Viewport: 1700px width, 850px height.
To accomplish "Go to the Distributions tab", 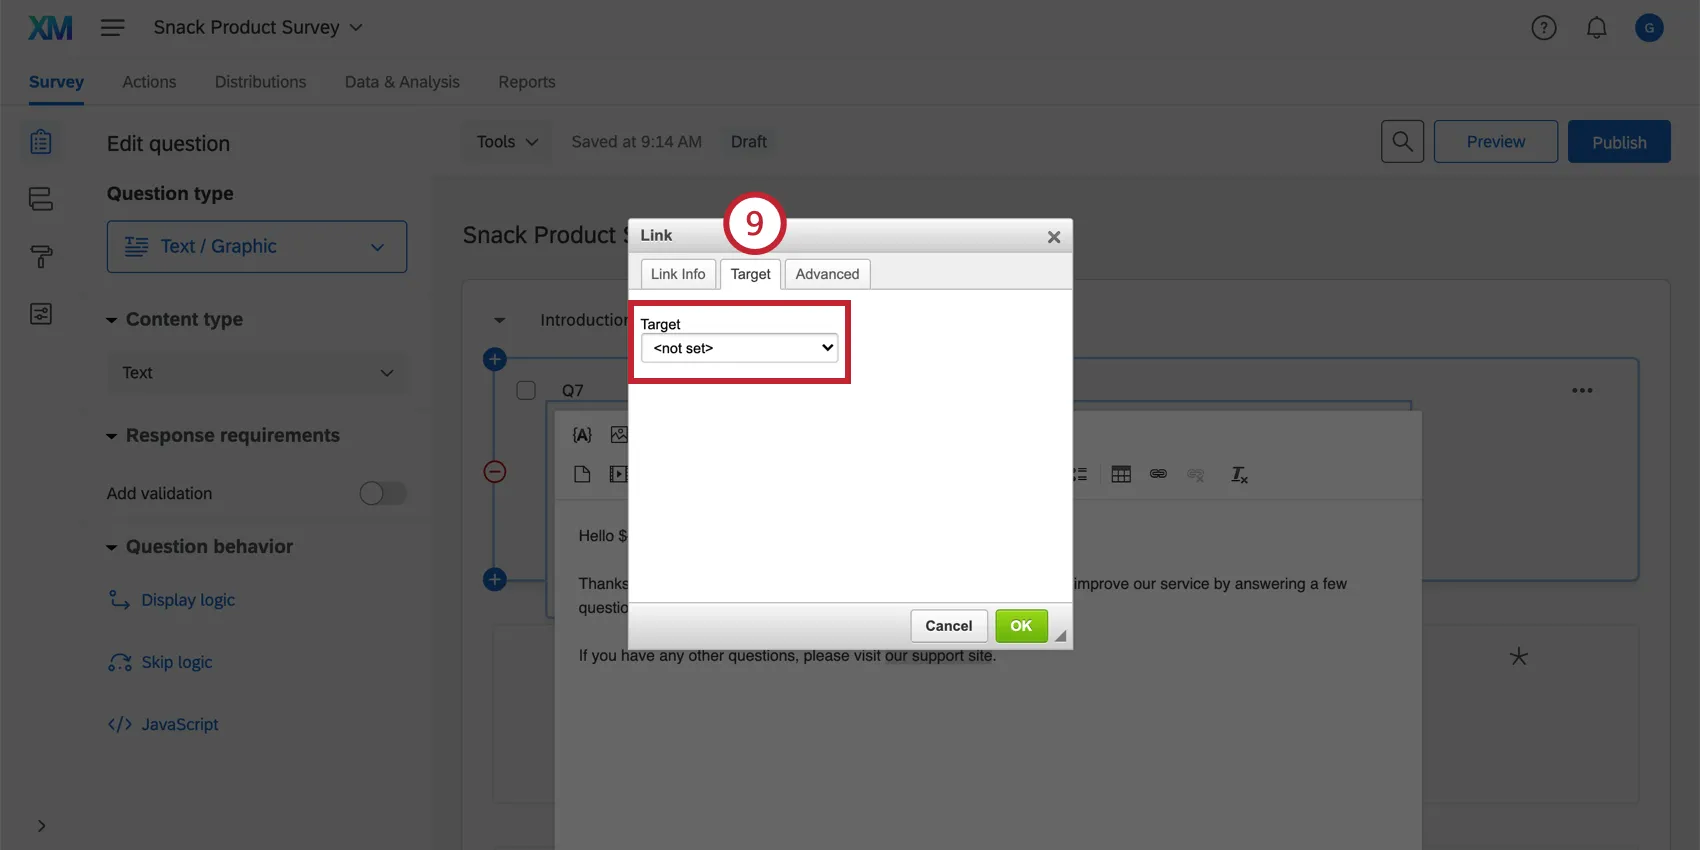I will coord(260,82).
